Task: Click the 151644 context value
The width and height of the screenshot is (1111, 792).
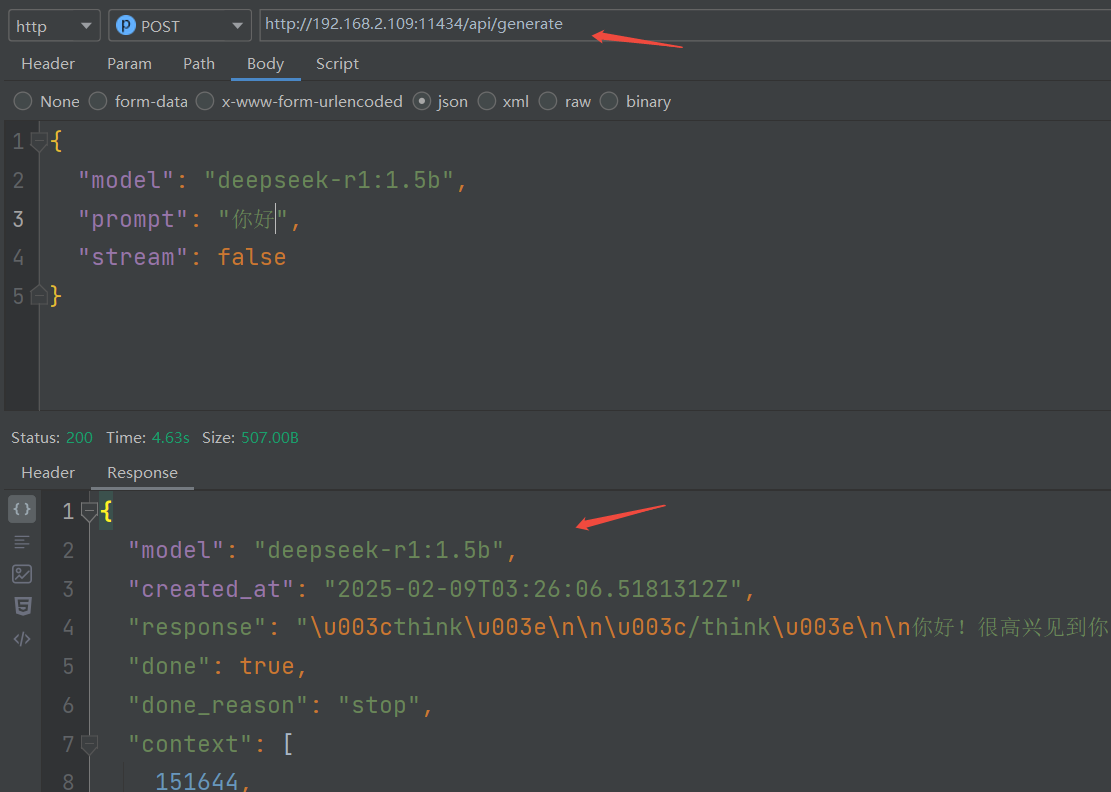Action: (x=197, y=781)
